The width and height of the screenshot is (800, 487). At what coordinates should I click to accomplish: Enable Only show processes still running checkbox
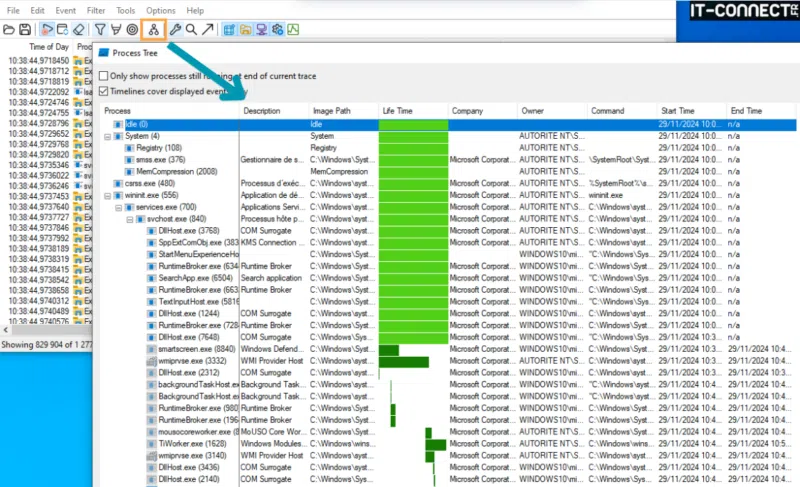coord(104,76)
